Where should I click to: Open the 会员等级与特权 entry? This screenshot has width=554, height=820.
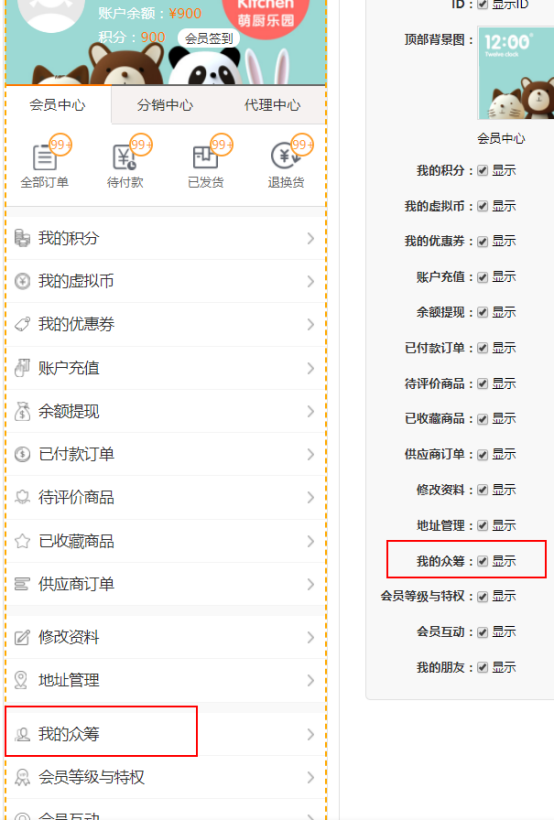point(165,777)
